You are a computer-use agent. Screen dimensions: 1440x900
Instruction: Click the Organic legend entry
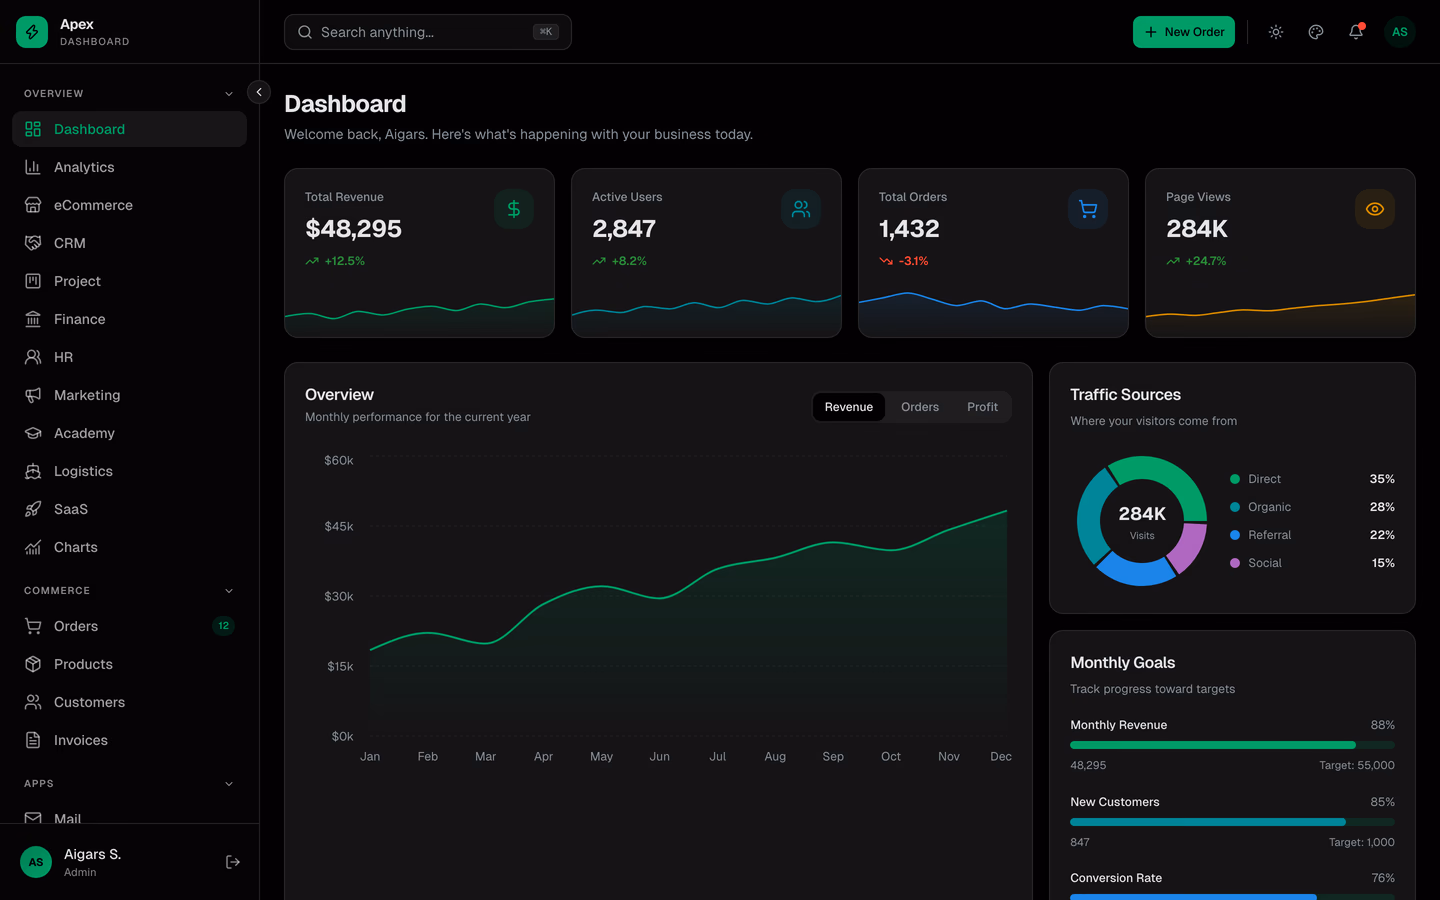(x=1312, y=507)
